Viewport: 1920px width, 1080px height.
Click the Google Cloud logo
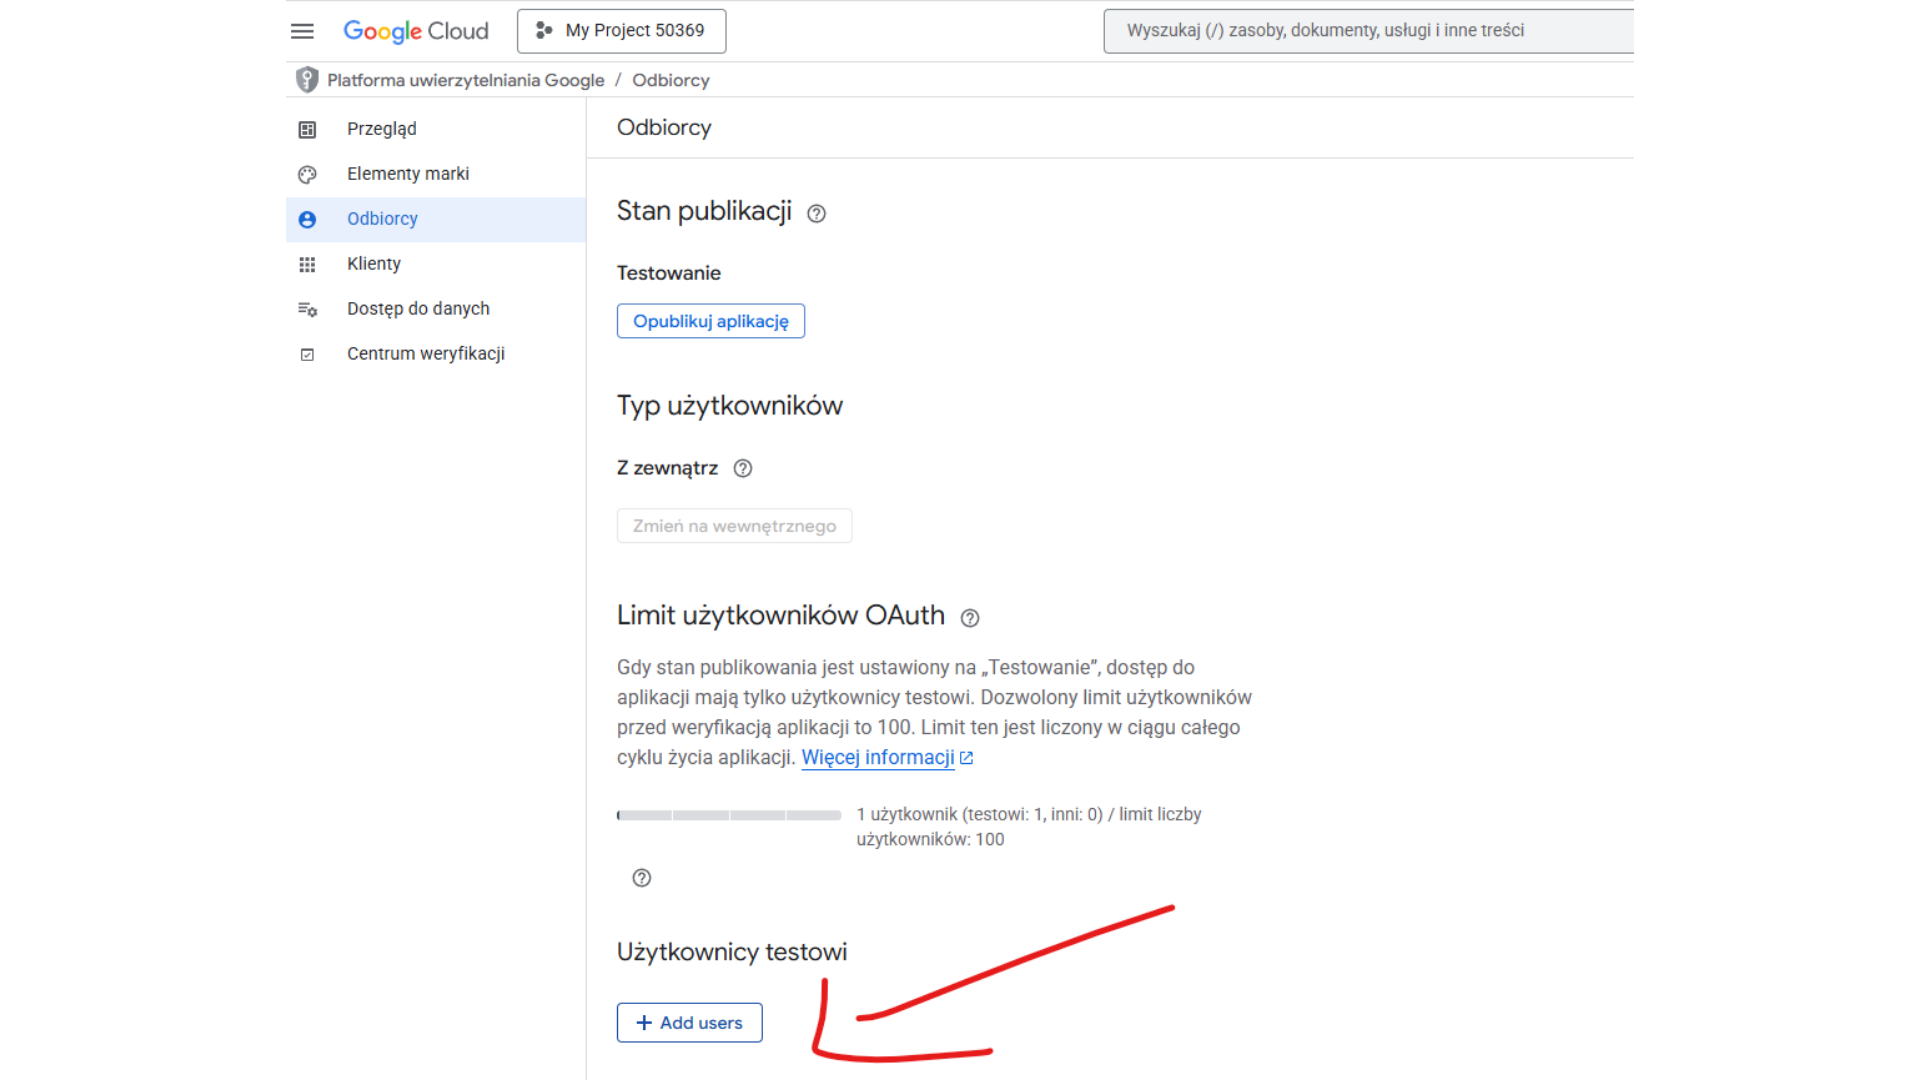pos(416,31)
